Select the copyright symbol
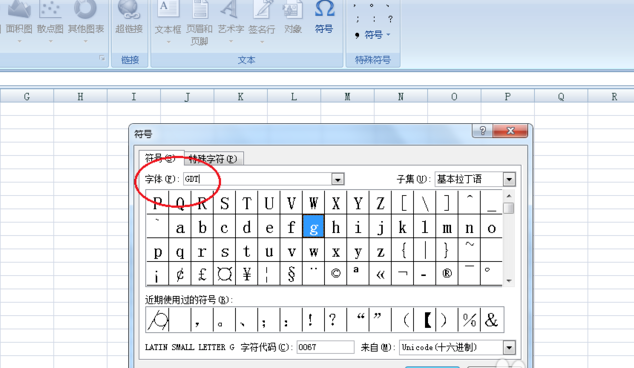The width and height of the screenshot is (634, 368). pos(336,274)
